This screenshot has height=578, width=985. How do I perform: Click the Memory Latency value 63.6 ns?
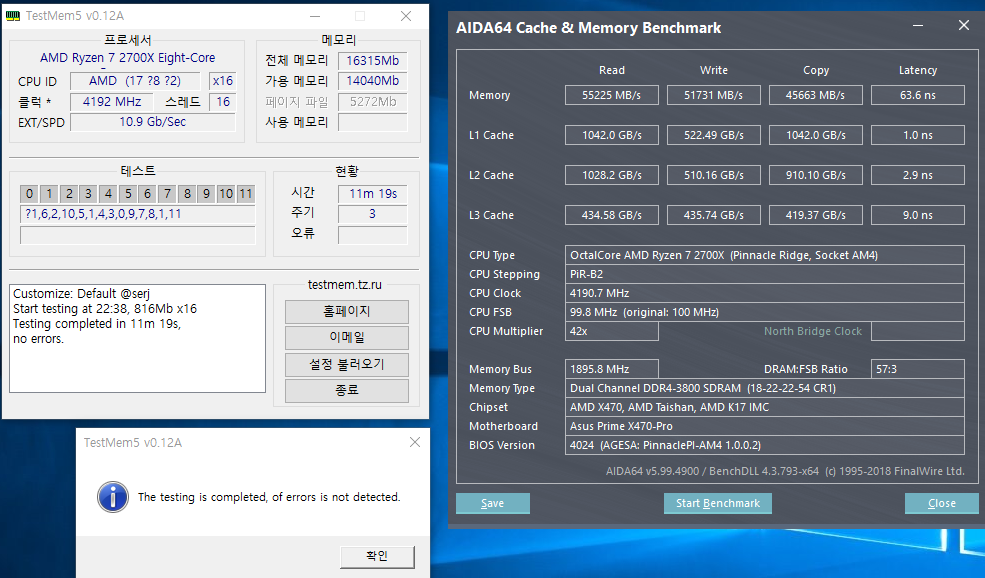pos(918,95)
